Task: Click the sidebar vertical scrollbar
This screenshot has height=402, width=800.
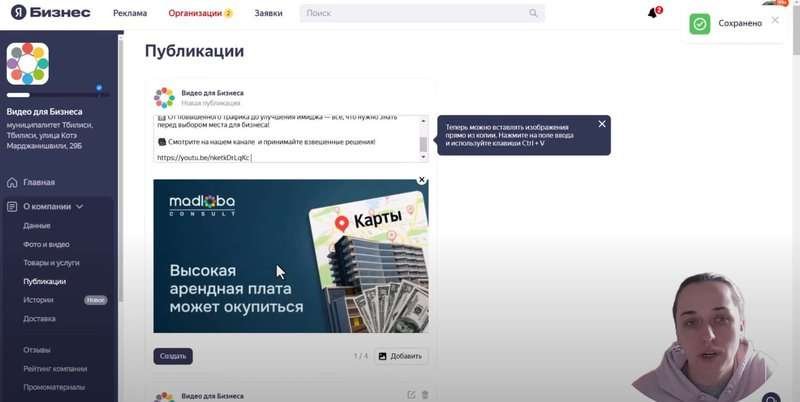Action: [120, 168]
